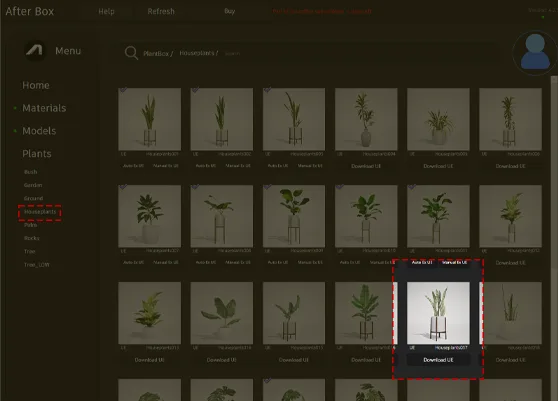This screenshot has width=558, height=401.
Task: Click Refresh in the top bar
Action: (x=161, y=11)
